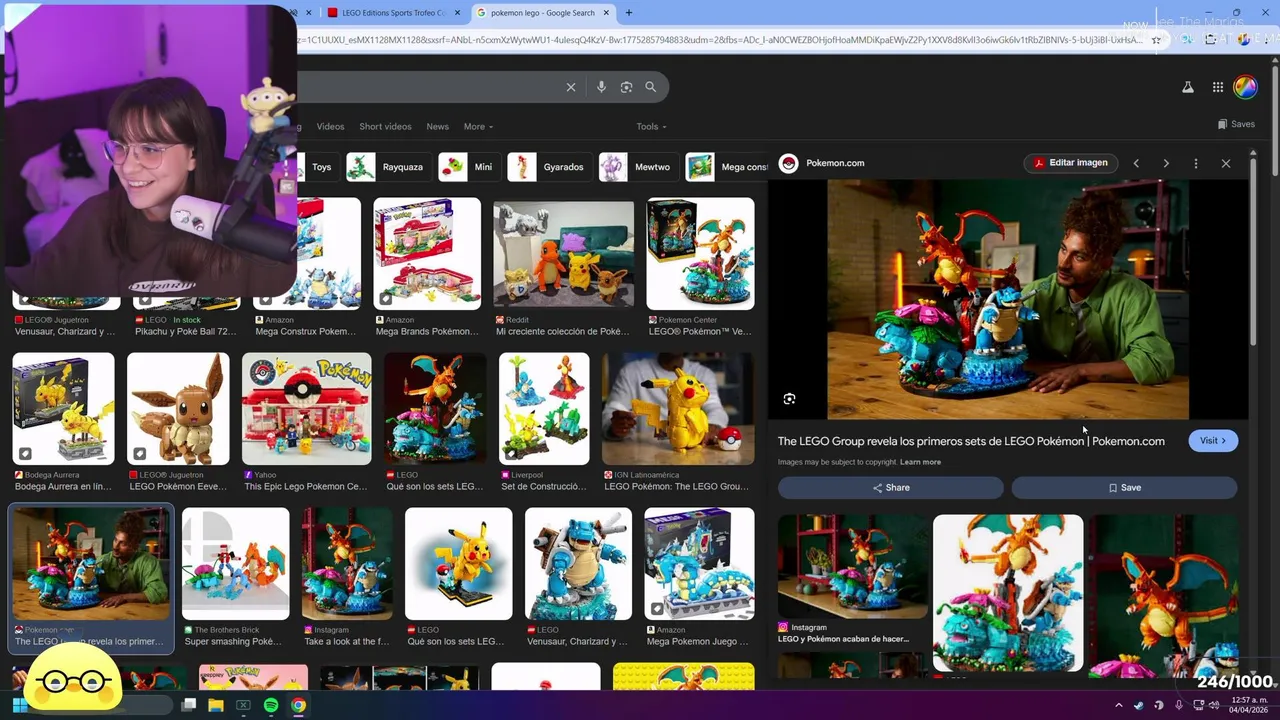Open the Saves collection link

coord(1236,124)
